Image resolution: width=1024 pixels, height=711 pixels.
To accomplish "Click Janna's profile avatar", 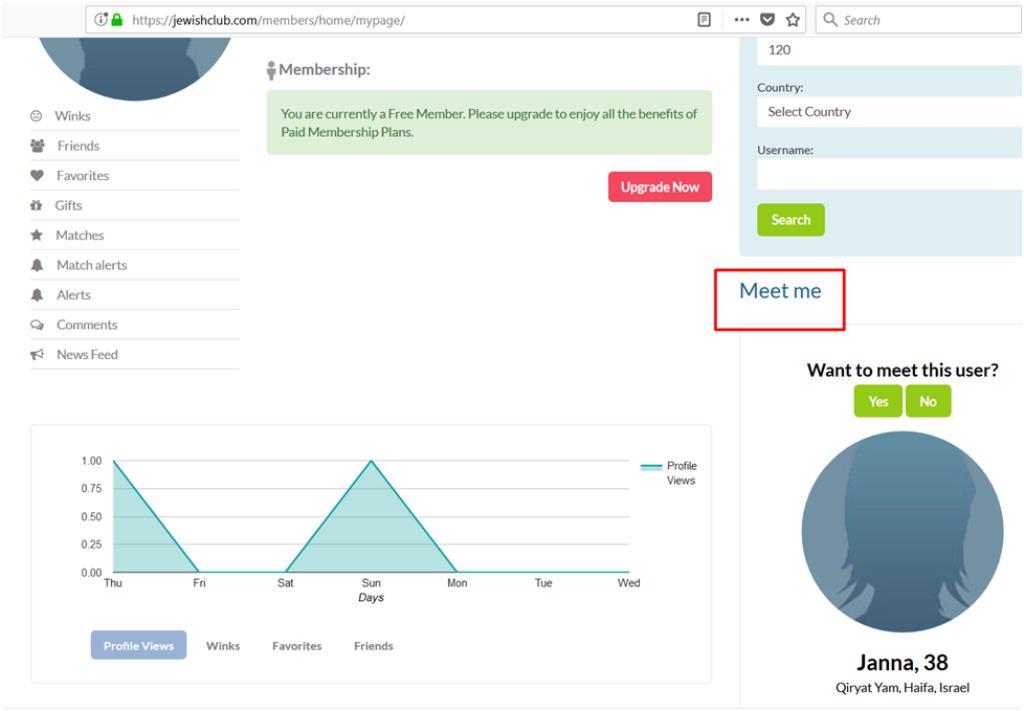I will point(903,531).
